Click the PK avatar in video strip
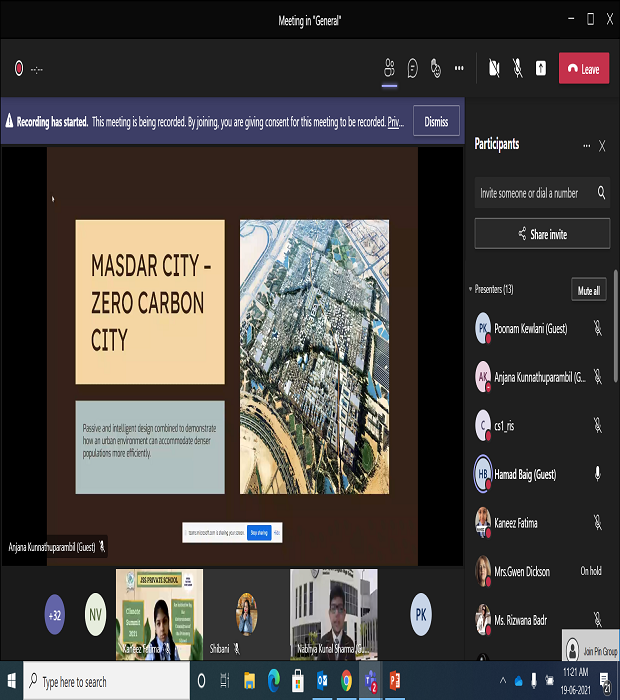Screen dimensions: 620x700 421,615
